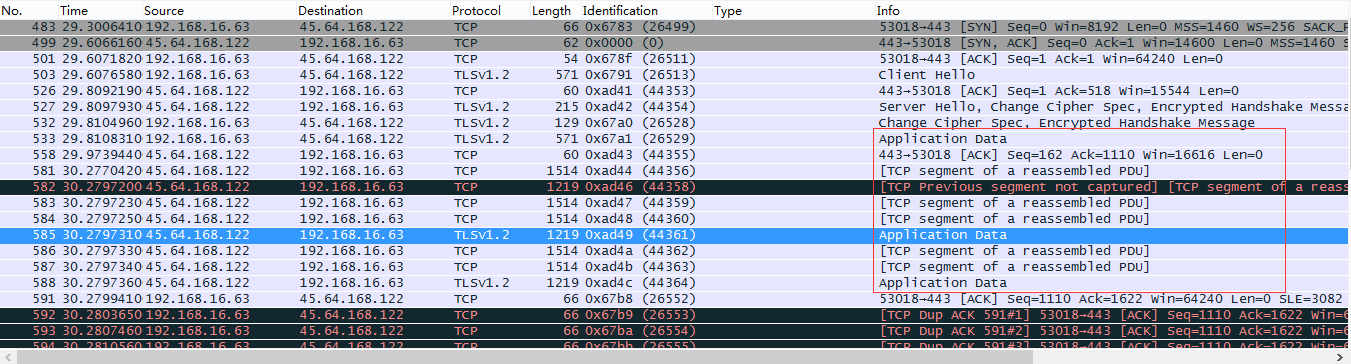The height and width of the screenshot is (364, 1351).
Task: Sort by the No. column header
Action: point(12,10)
